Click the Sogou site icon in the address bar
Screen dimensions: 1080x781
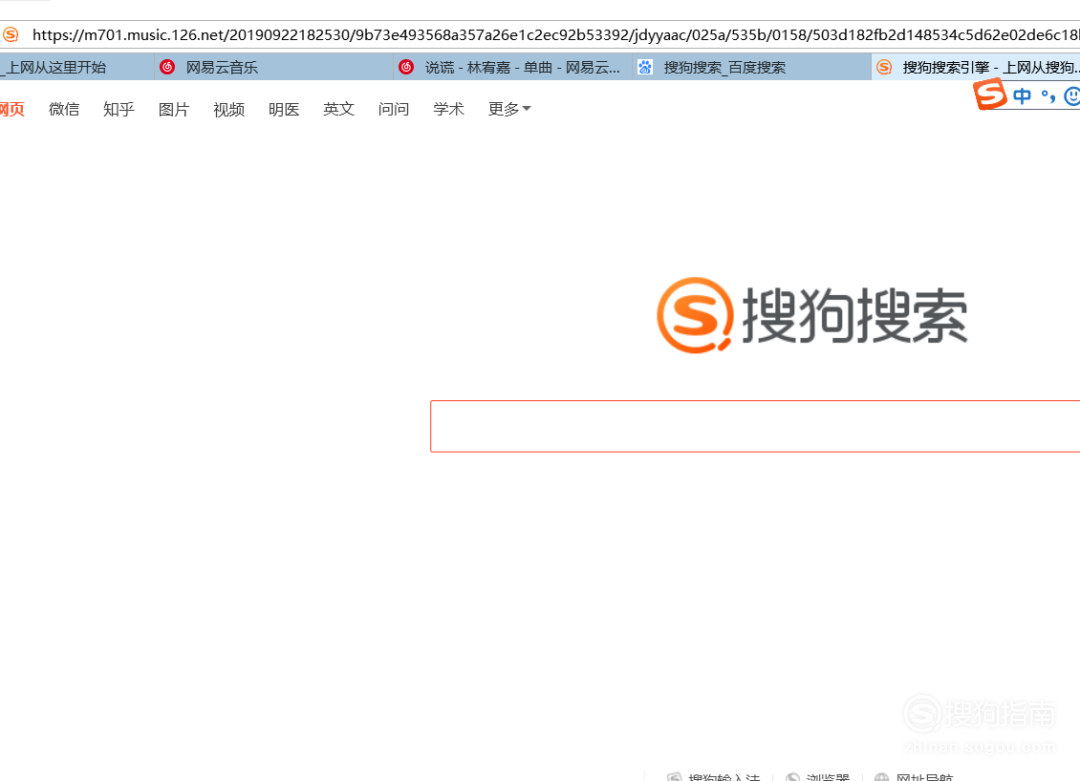pyautogui.click(x=10, y=34)
